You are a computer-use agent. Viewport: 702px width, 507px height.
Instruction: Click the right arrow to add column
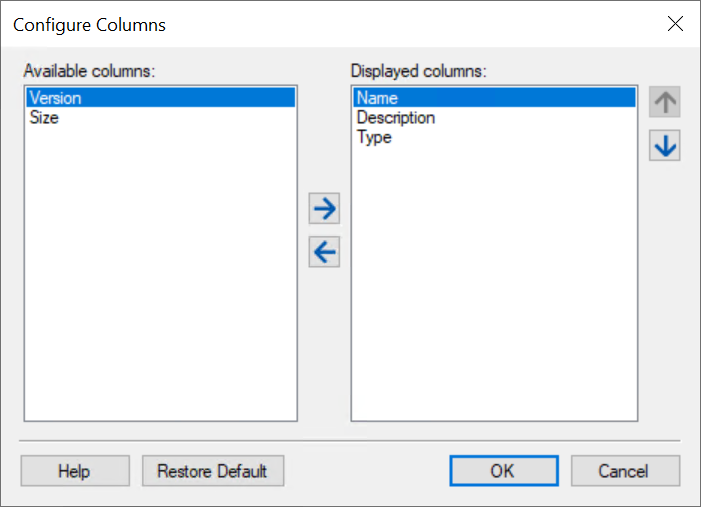(x=325, y=209)
